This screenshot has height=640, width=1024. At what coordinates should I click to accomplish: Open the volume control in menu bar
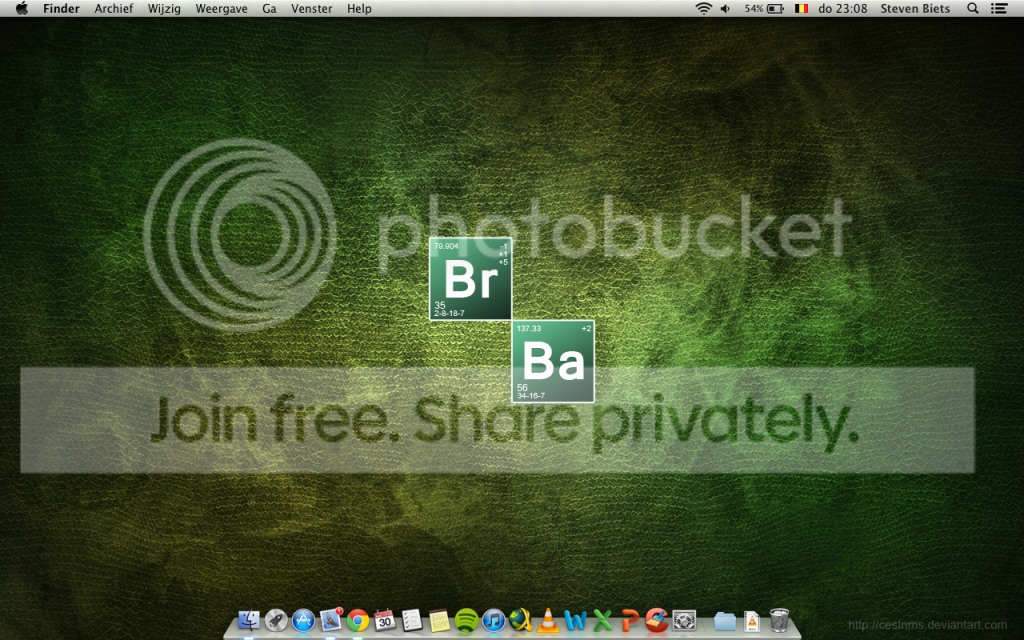726,8
